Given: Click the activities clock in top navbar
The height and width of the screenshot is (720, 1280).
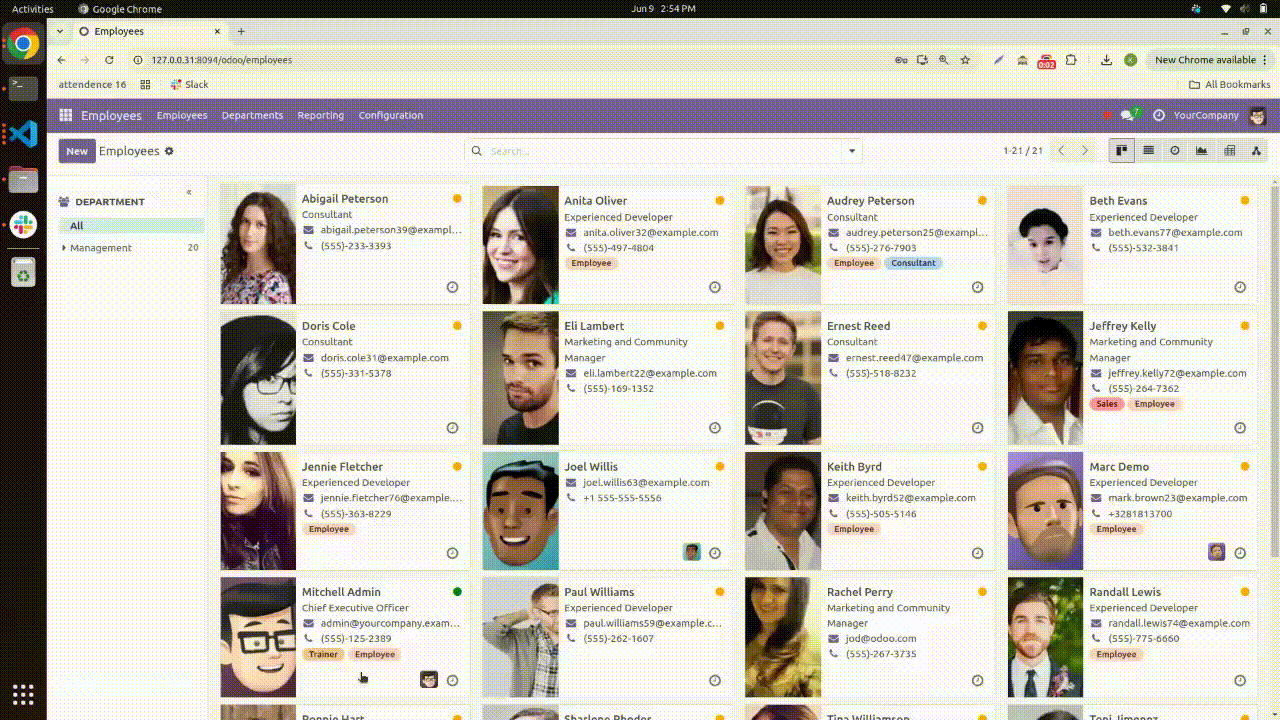Looking at the screenshot, I should click(x=1158, y=115).
